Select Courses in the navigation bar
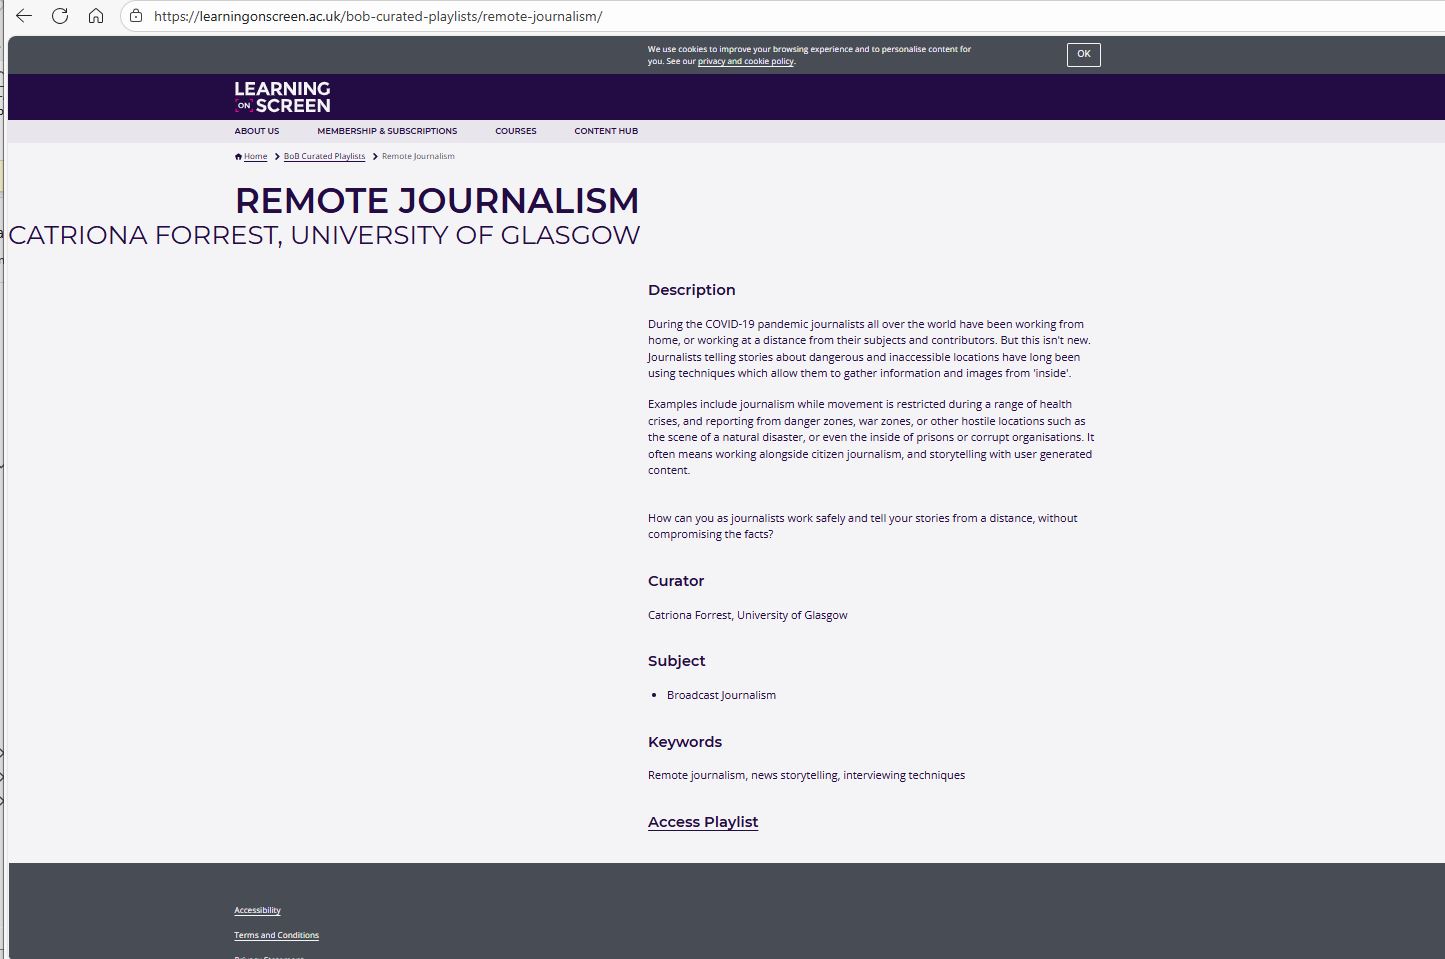The image size is (1445, 959). [x=515, y=131]
